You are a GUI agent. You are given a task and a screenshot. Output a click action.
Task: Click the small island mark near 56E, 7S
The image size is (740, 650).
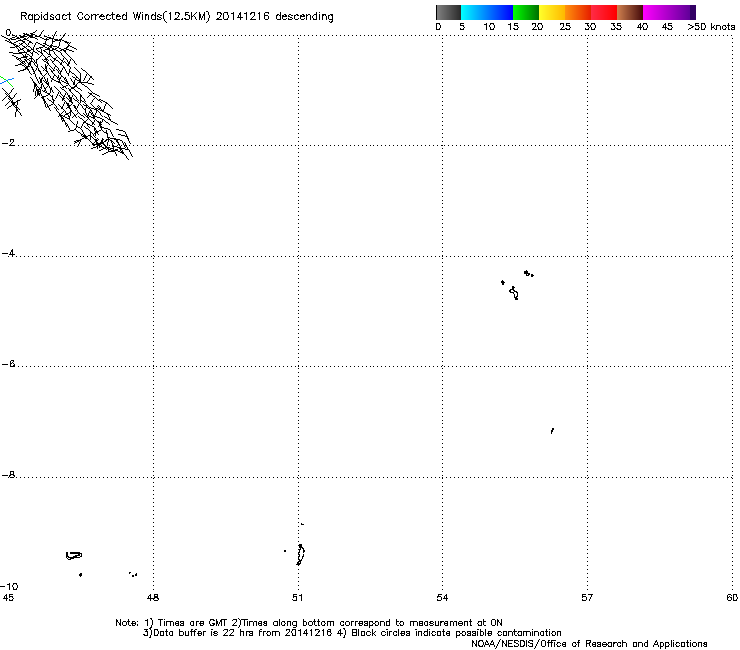pos(552,431)
